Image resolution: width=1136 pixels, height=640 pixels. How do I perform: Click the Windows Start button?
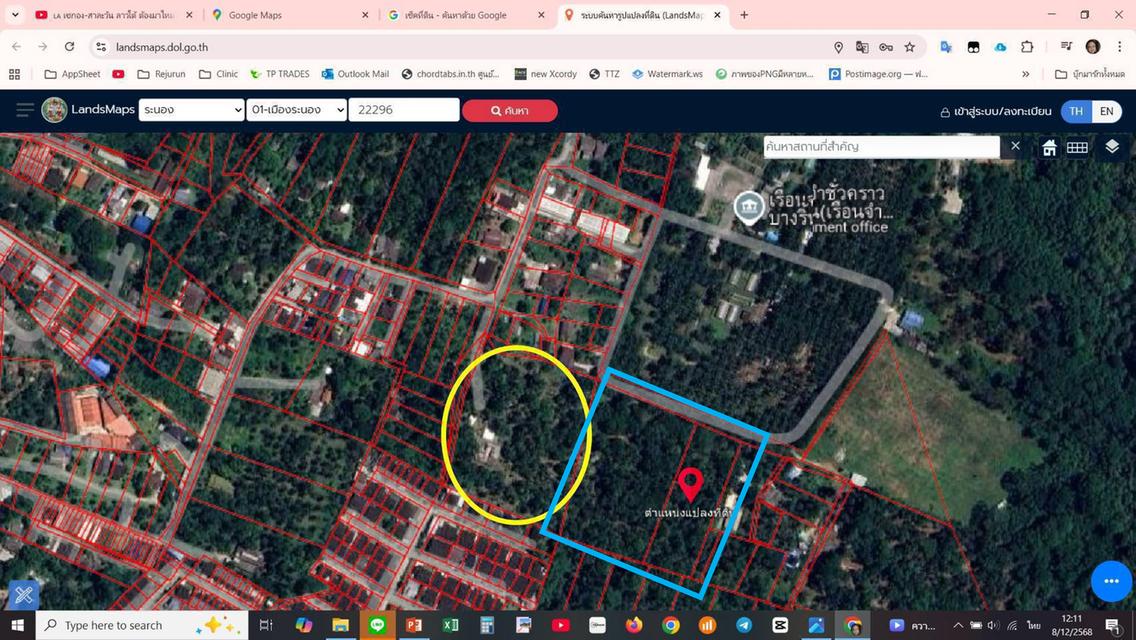point(17,625)
